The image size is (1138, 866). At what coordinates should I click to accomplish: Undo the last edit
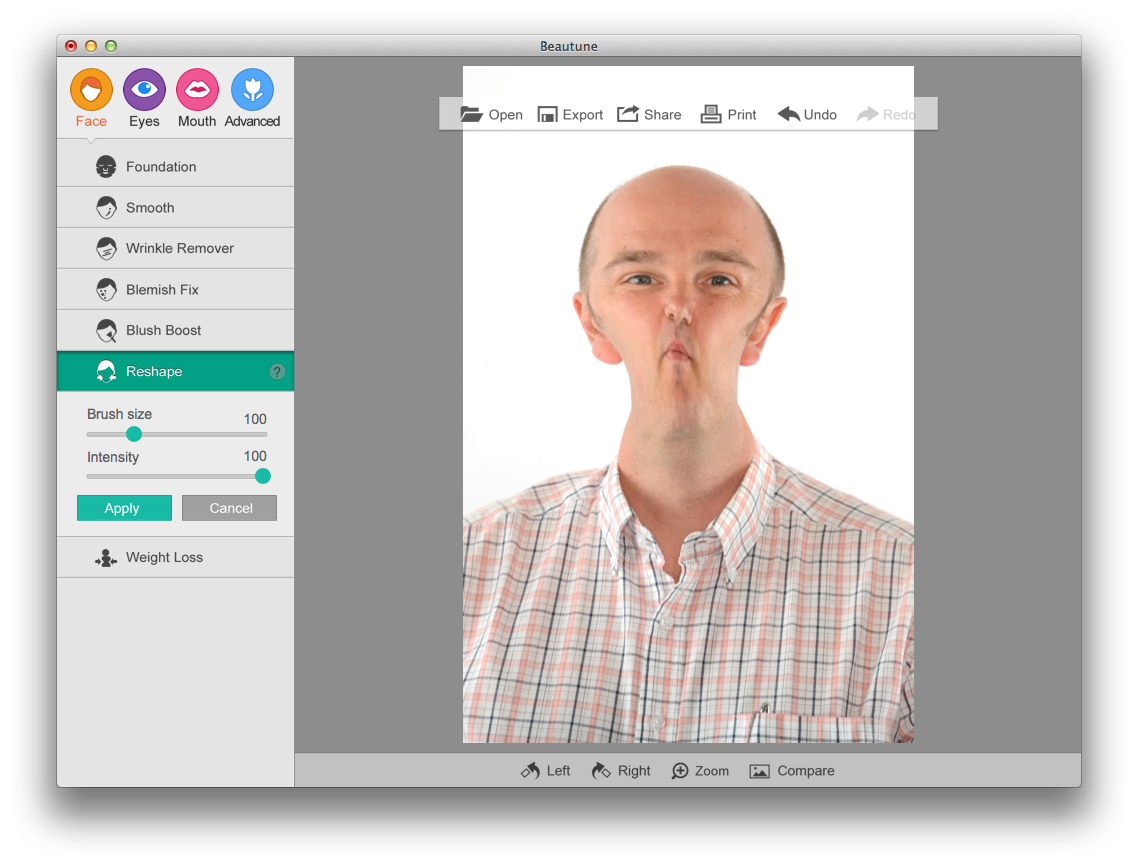pyautogui.click(x=806, y=115)
